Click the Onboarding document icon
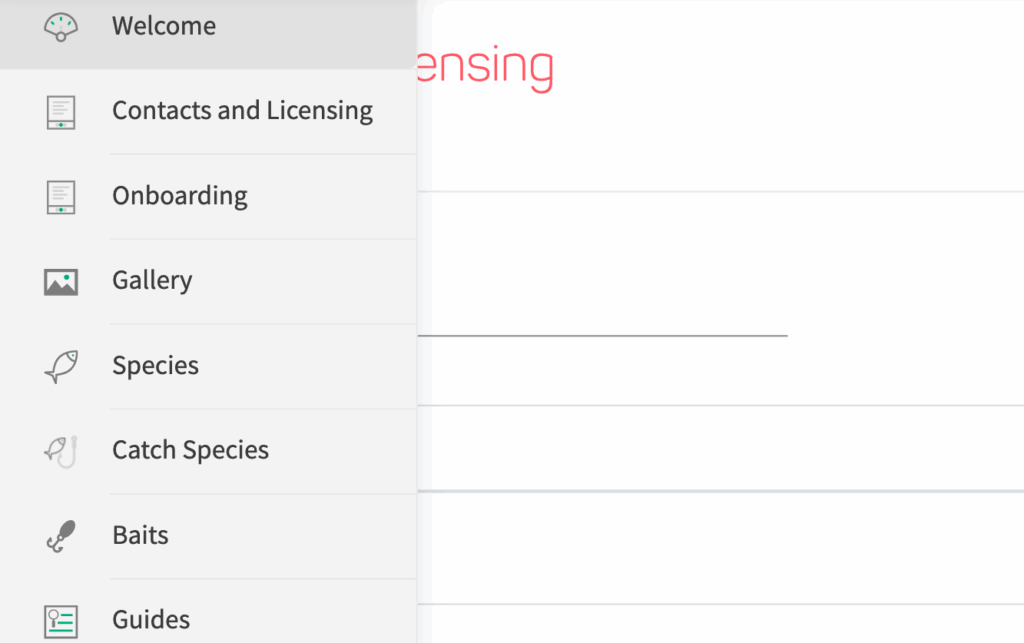 (x=61, y=196)
